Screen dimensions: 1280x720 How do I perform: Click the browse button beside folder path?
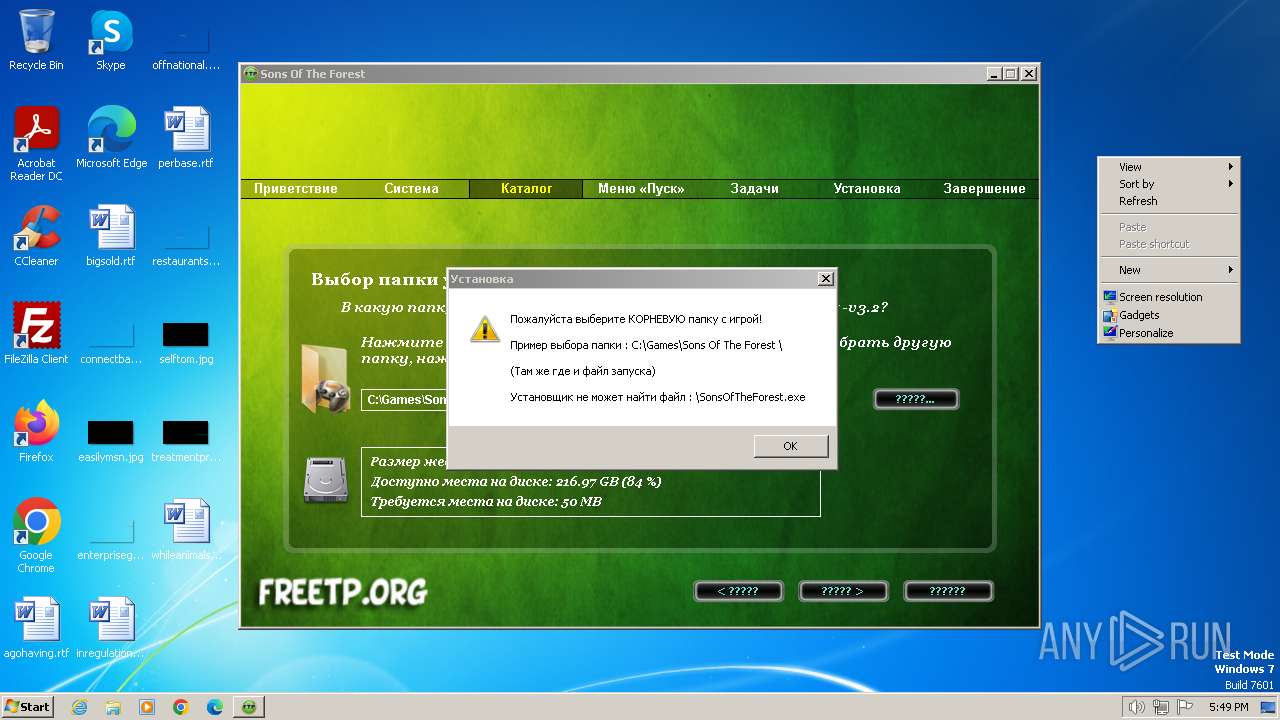[x=916, y=399]
